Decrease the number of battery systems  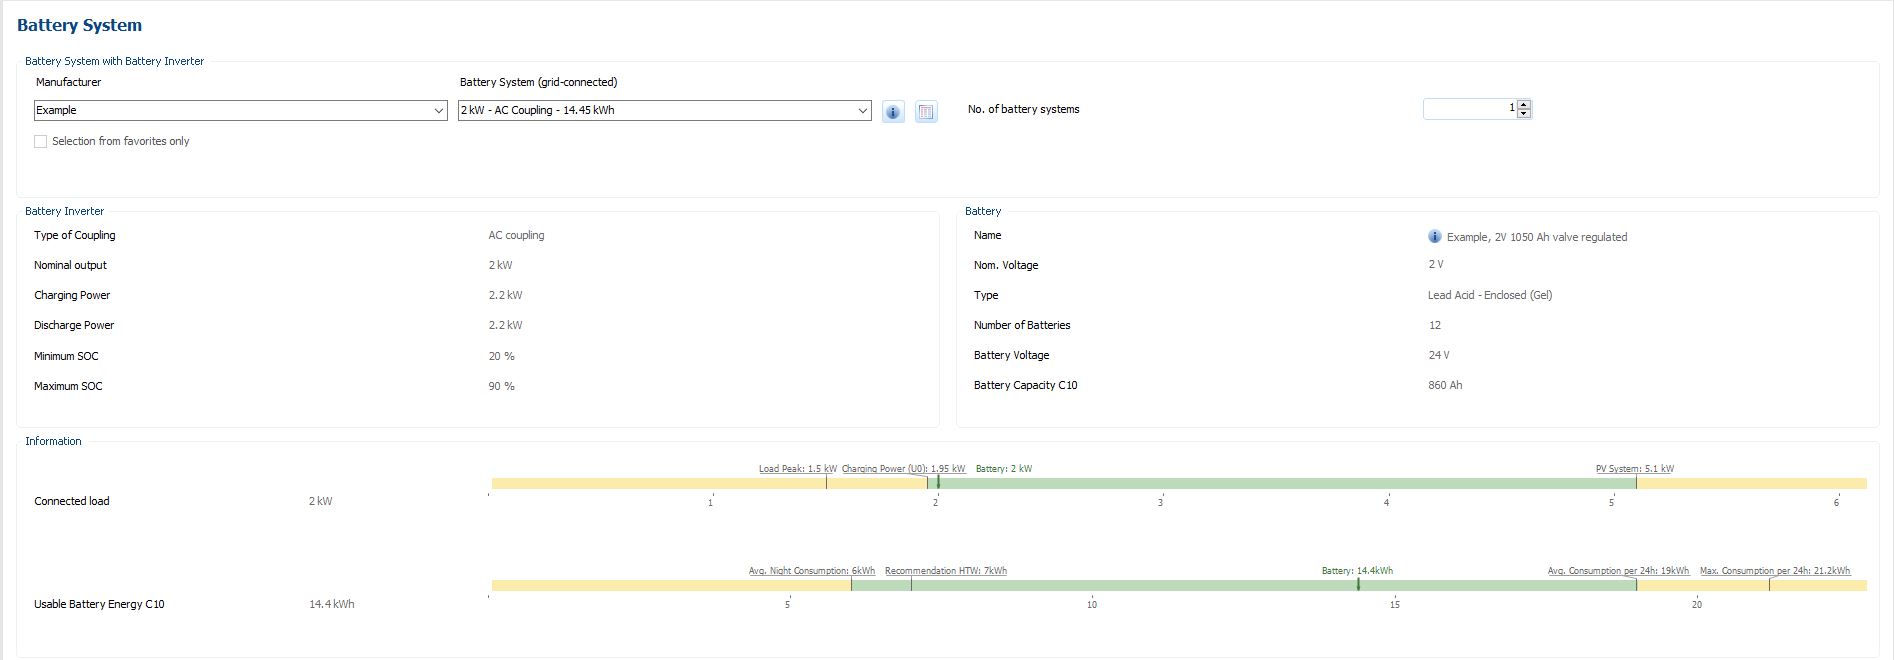1523,114
